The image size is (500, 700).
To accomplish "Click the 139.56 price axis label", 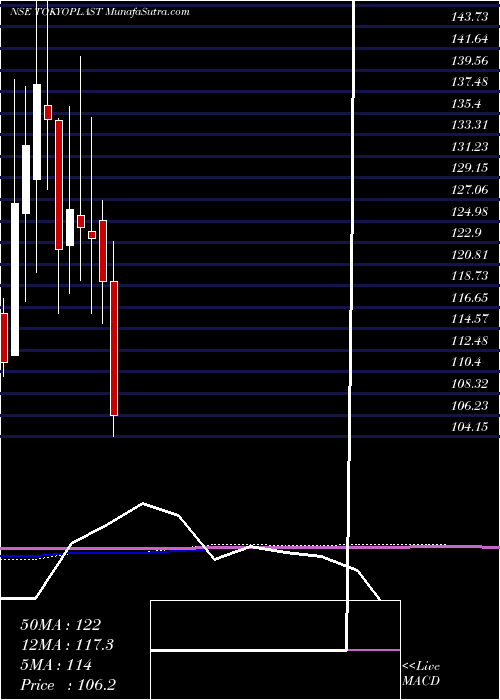I will point(470,61).
